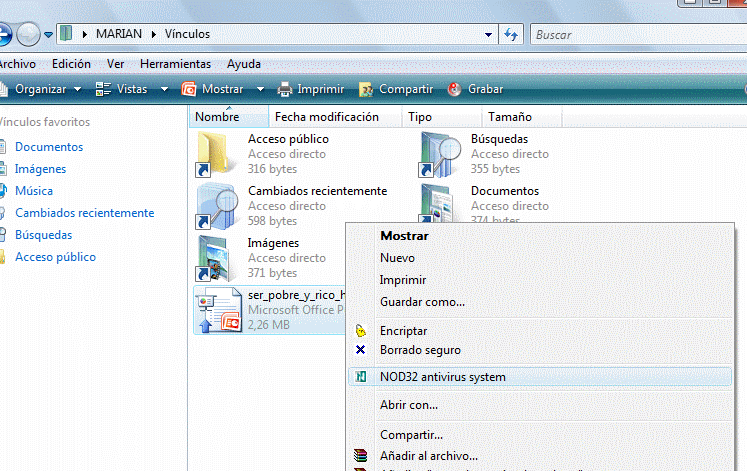Open Música in favorite links
Viewport: 747px width, 471px height.
click(34, 190)
